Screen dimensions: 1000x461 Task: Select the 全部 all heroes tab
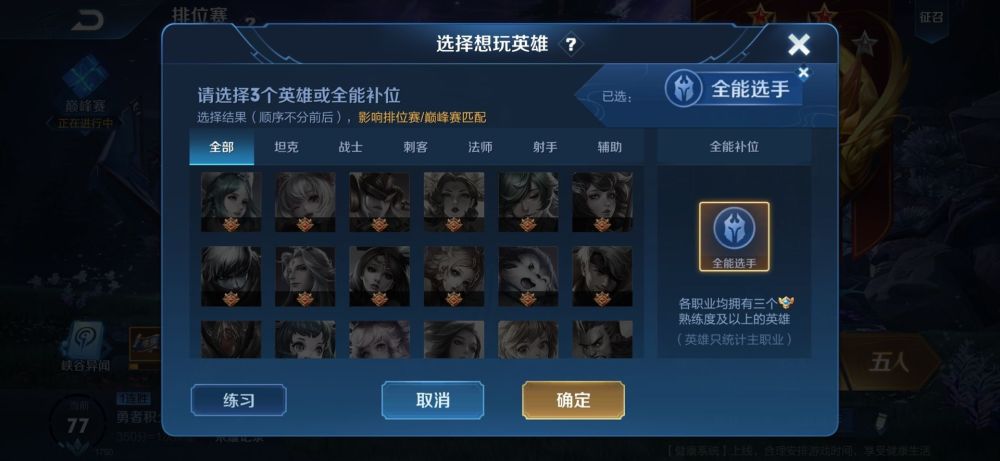coord(221,147)
